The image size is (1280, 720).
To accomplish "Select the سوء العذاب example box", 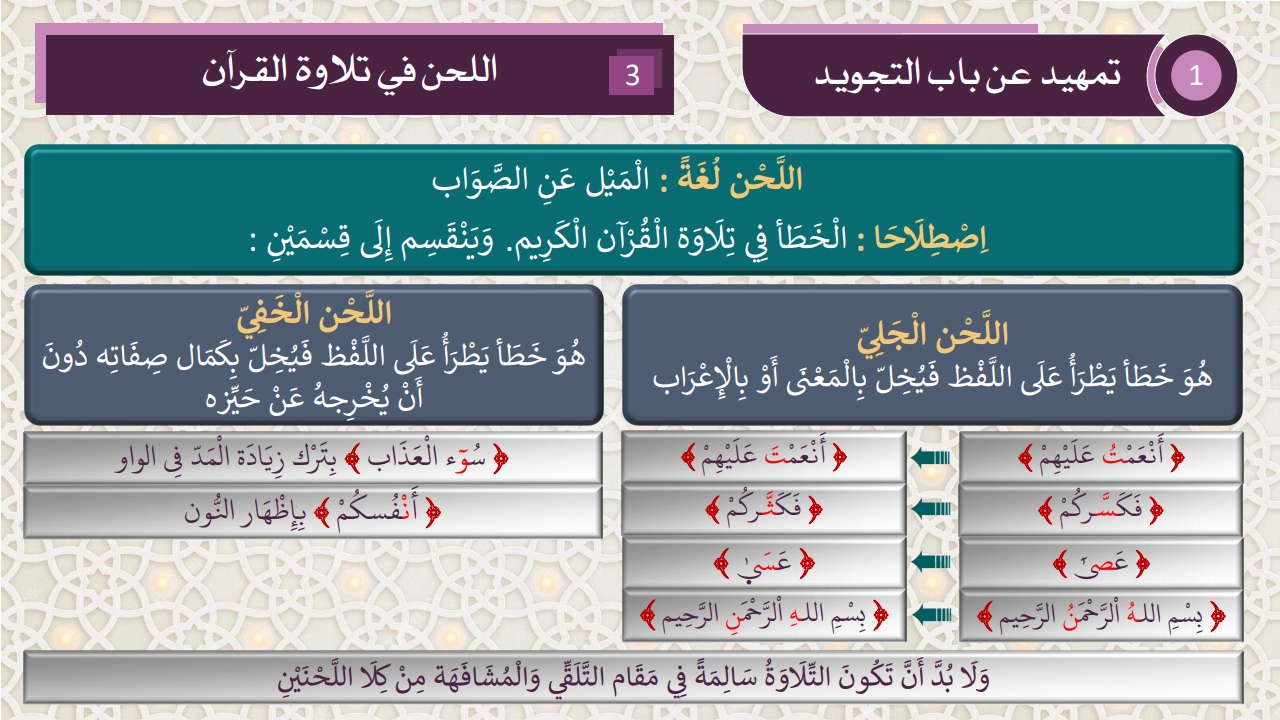I will coord(313,458).
